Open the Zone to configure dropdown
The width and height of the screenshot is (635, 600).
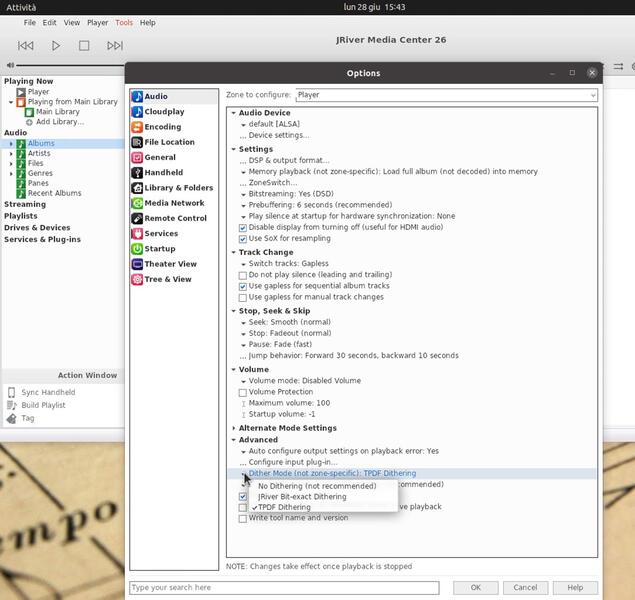(x=446, y=95)
